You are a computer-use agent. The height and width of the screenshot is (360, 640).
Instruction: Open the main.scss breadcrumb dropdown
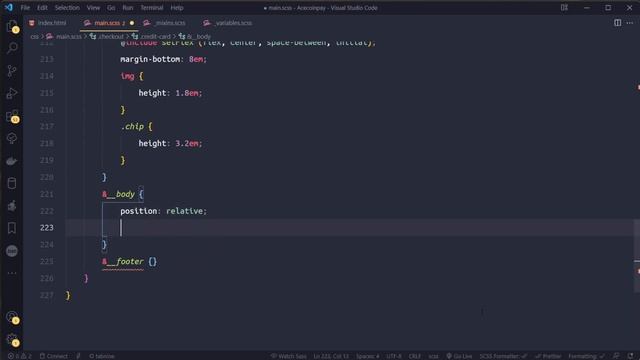pos(64,36)
